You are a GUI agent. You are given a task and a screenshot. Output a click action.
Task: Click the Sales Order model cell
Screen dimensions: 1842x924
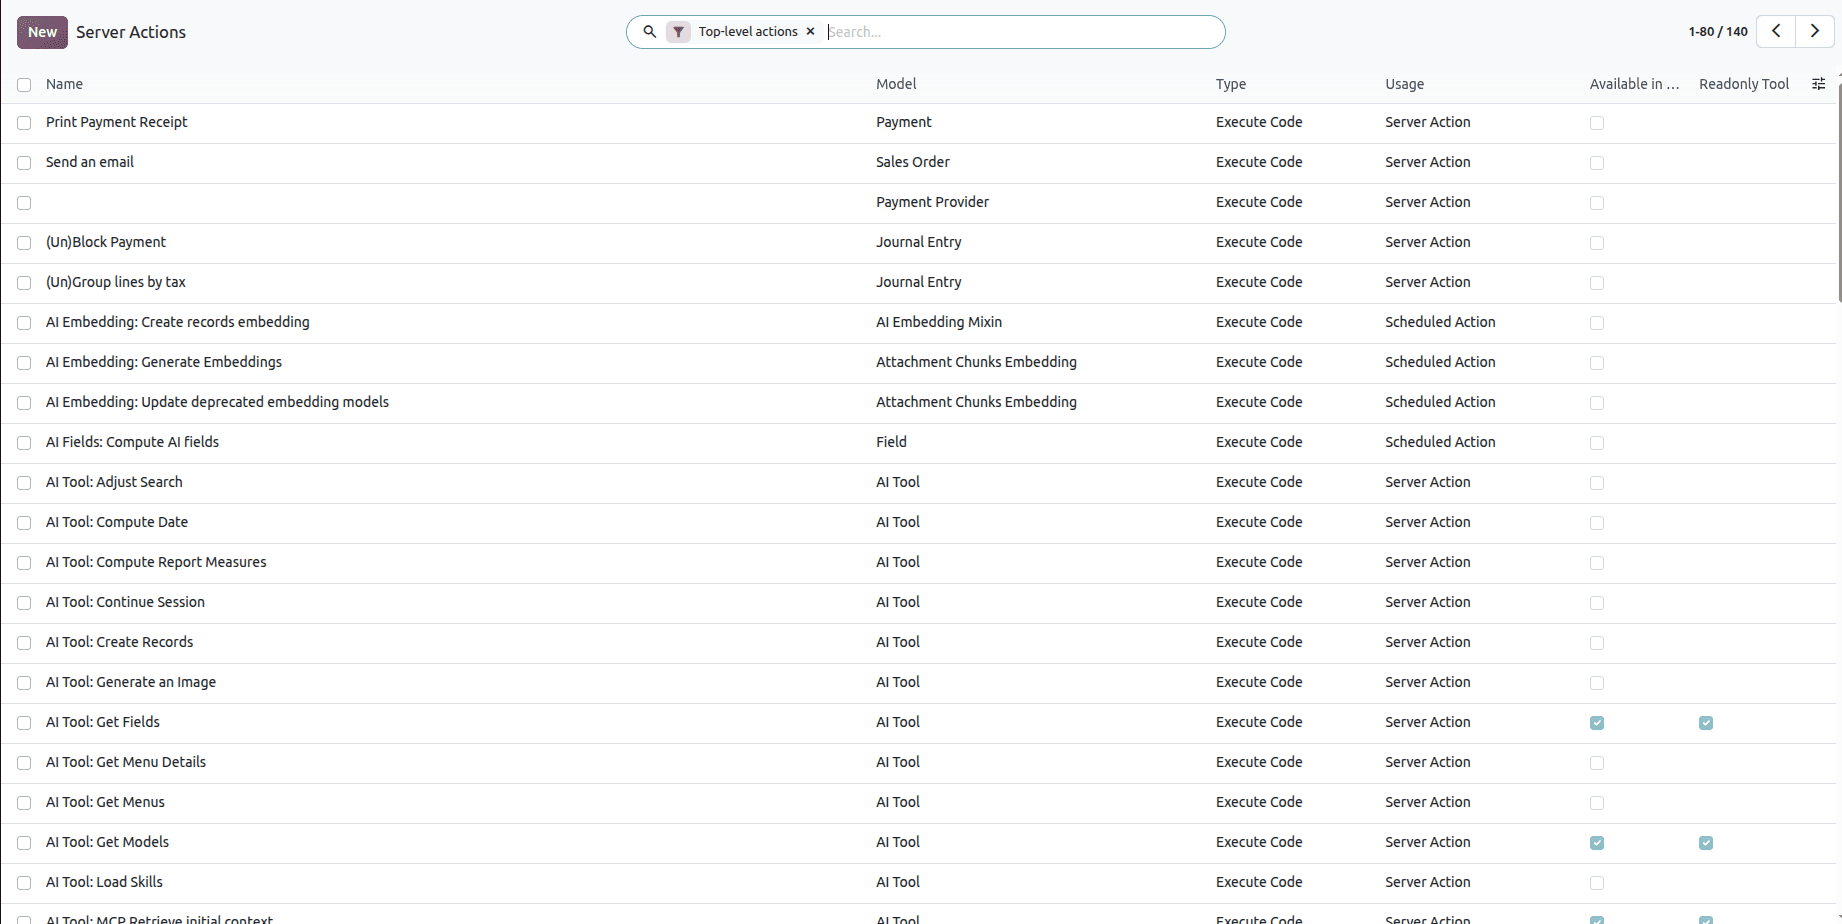913,162
